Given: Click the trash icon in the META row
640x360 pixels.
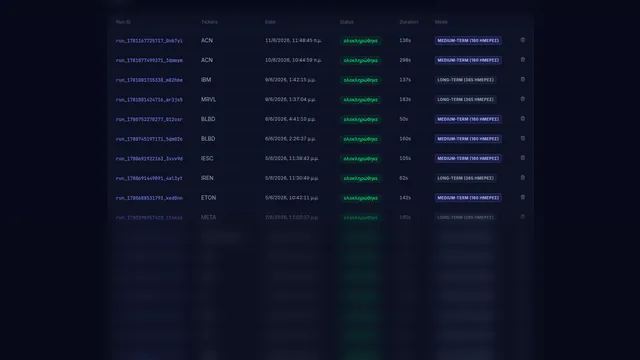Looking at the screenshot, I should click(x=522, y=217).
